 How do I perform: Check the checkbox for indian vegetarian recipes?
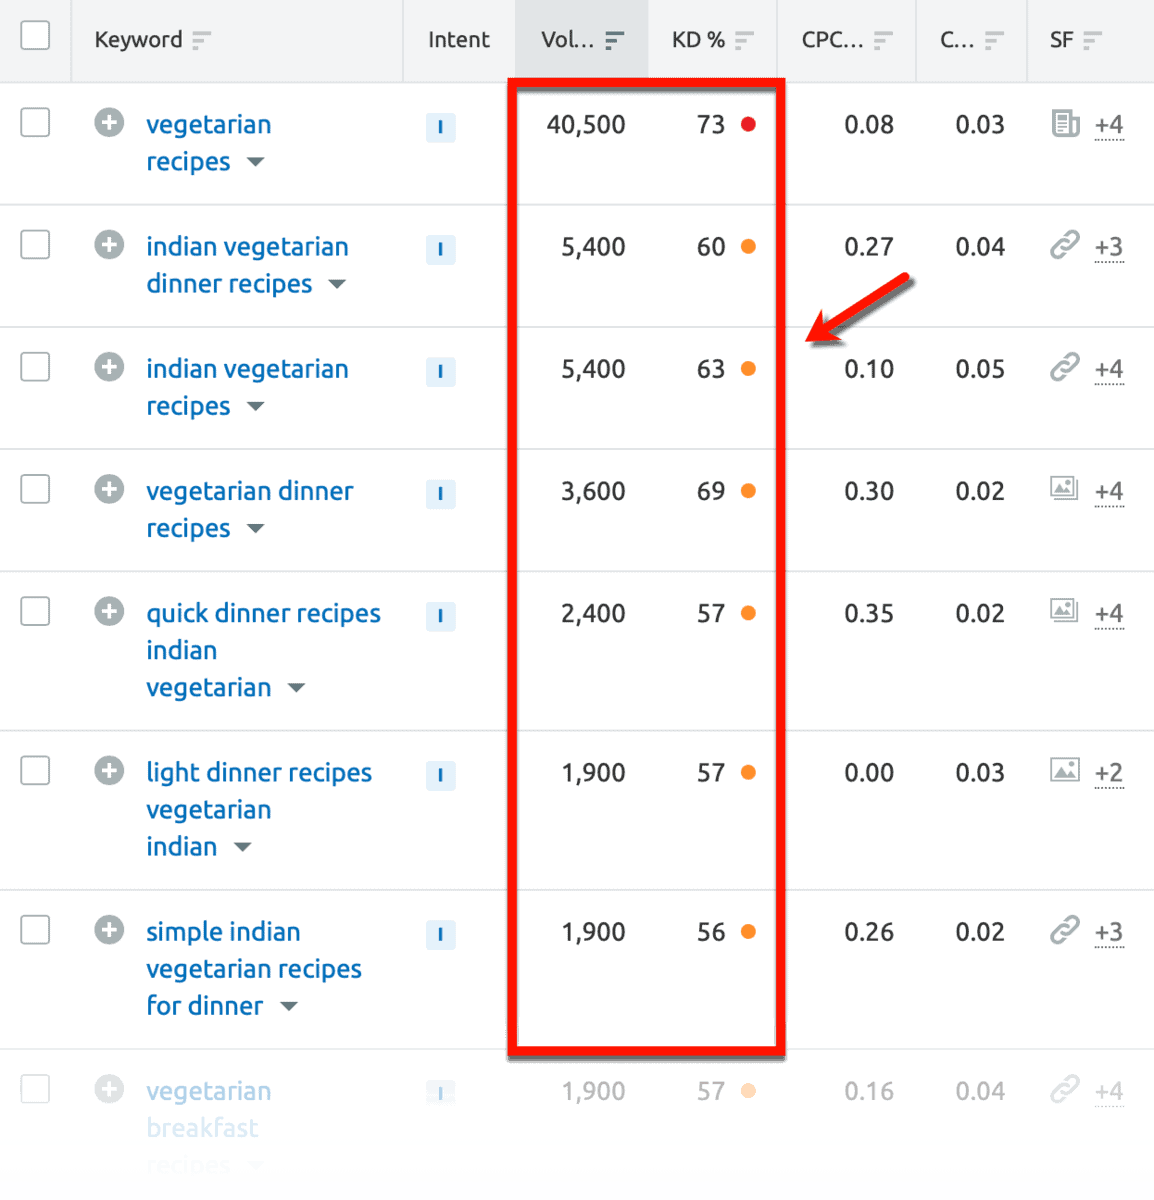point(35,366)
